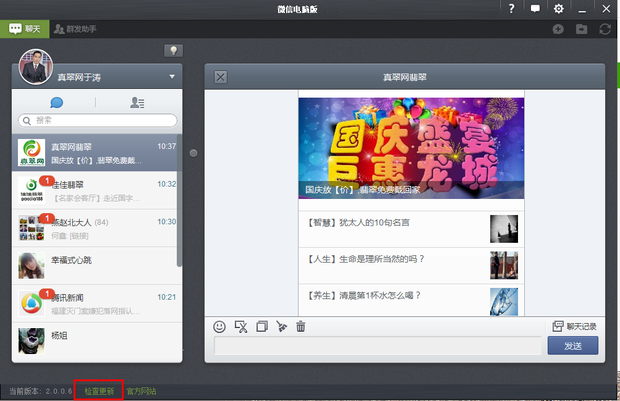Click the profile avatar of 真翠网于涛

coord(36,67)
